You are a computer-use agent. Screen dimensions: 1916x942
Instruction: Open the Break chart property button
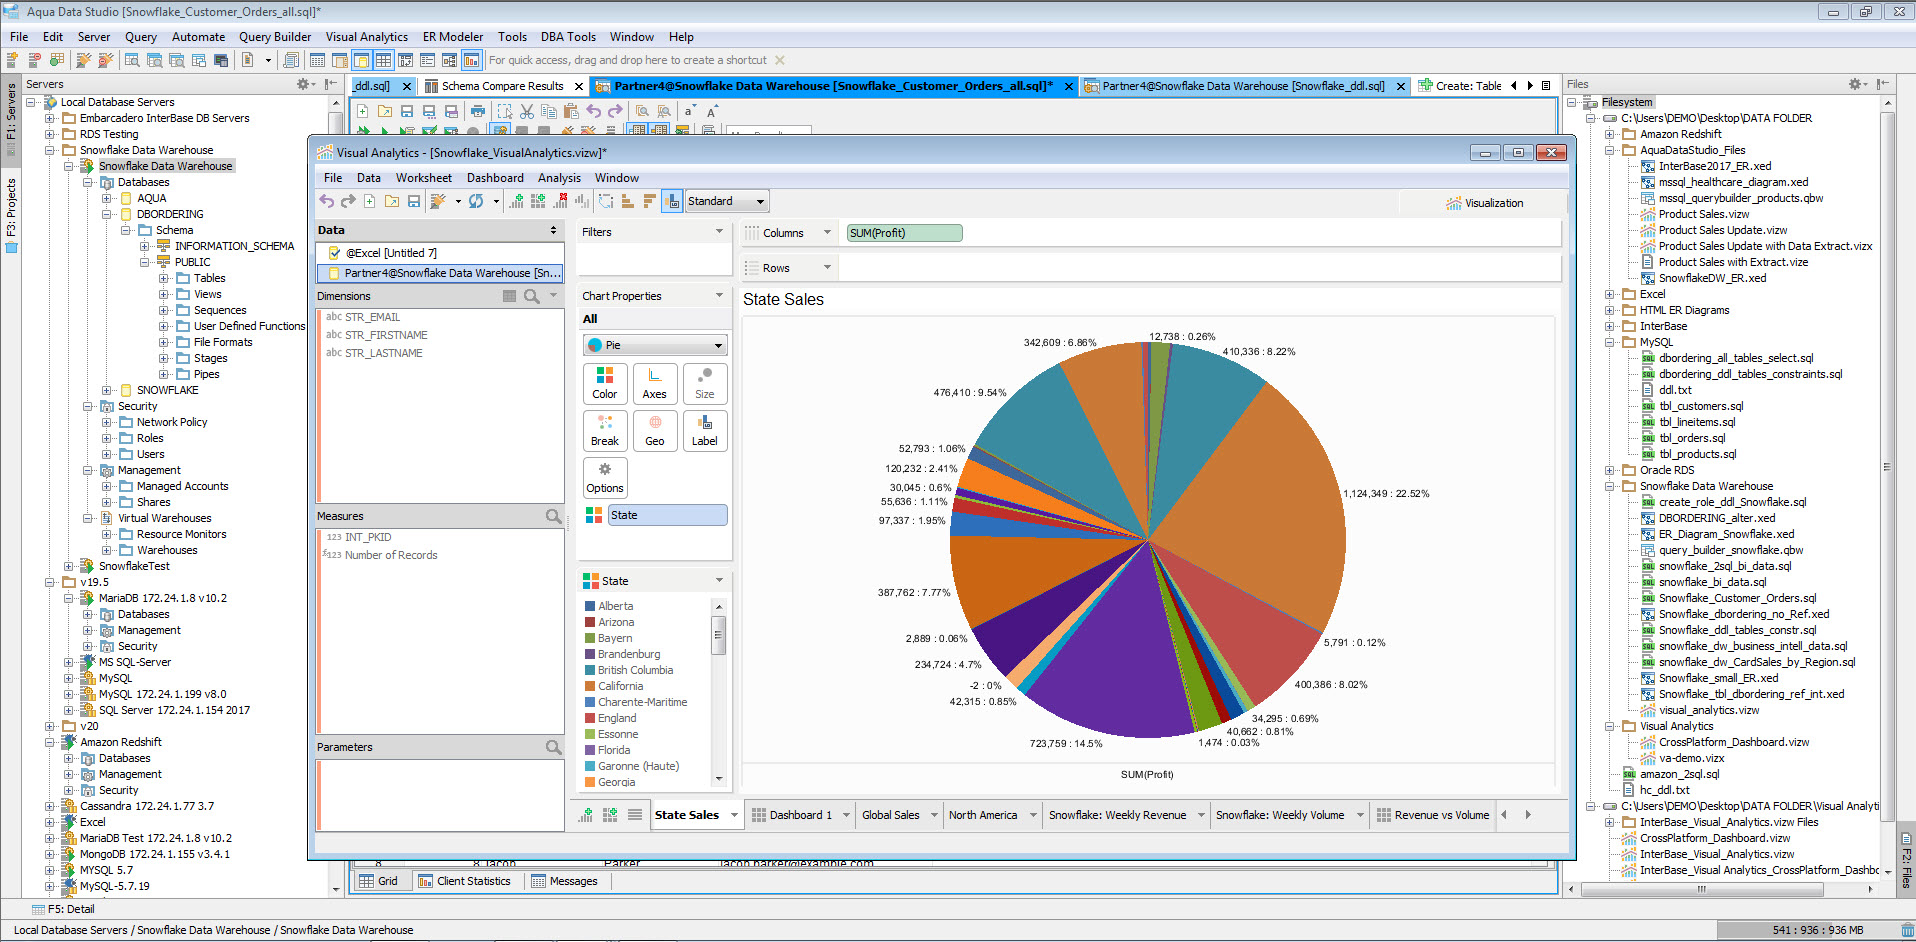tap(605, 430)
